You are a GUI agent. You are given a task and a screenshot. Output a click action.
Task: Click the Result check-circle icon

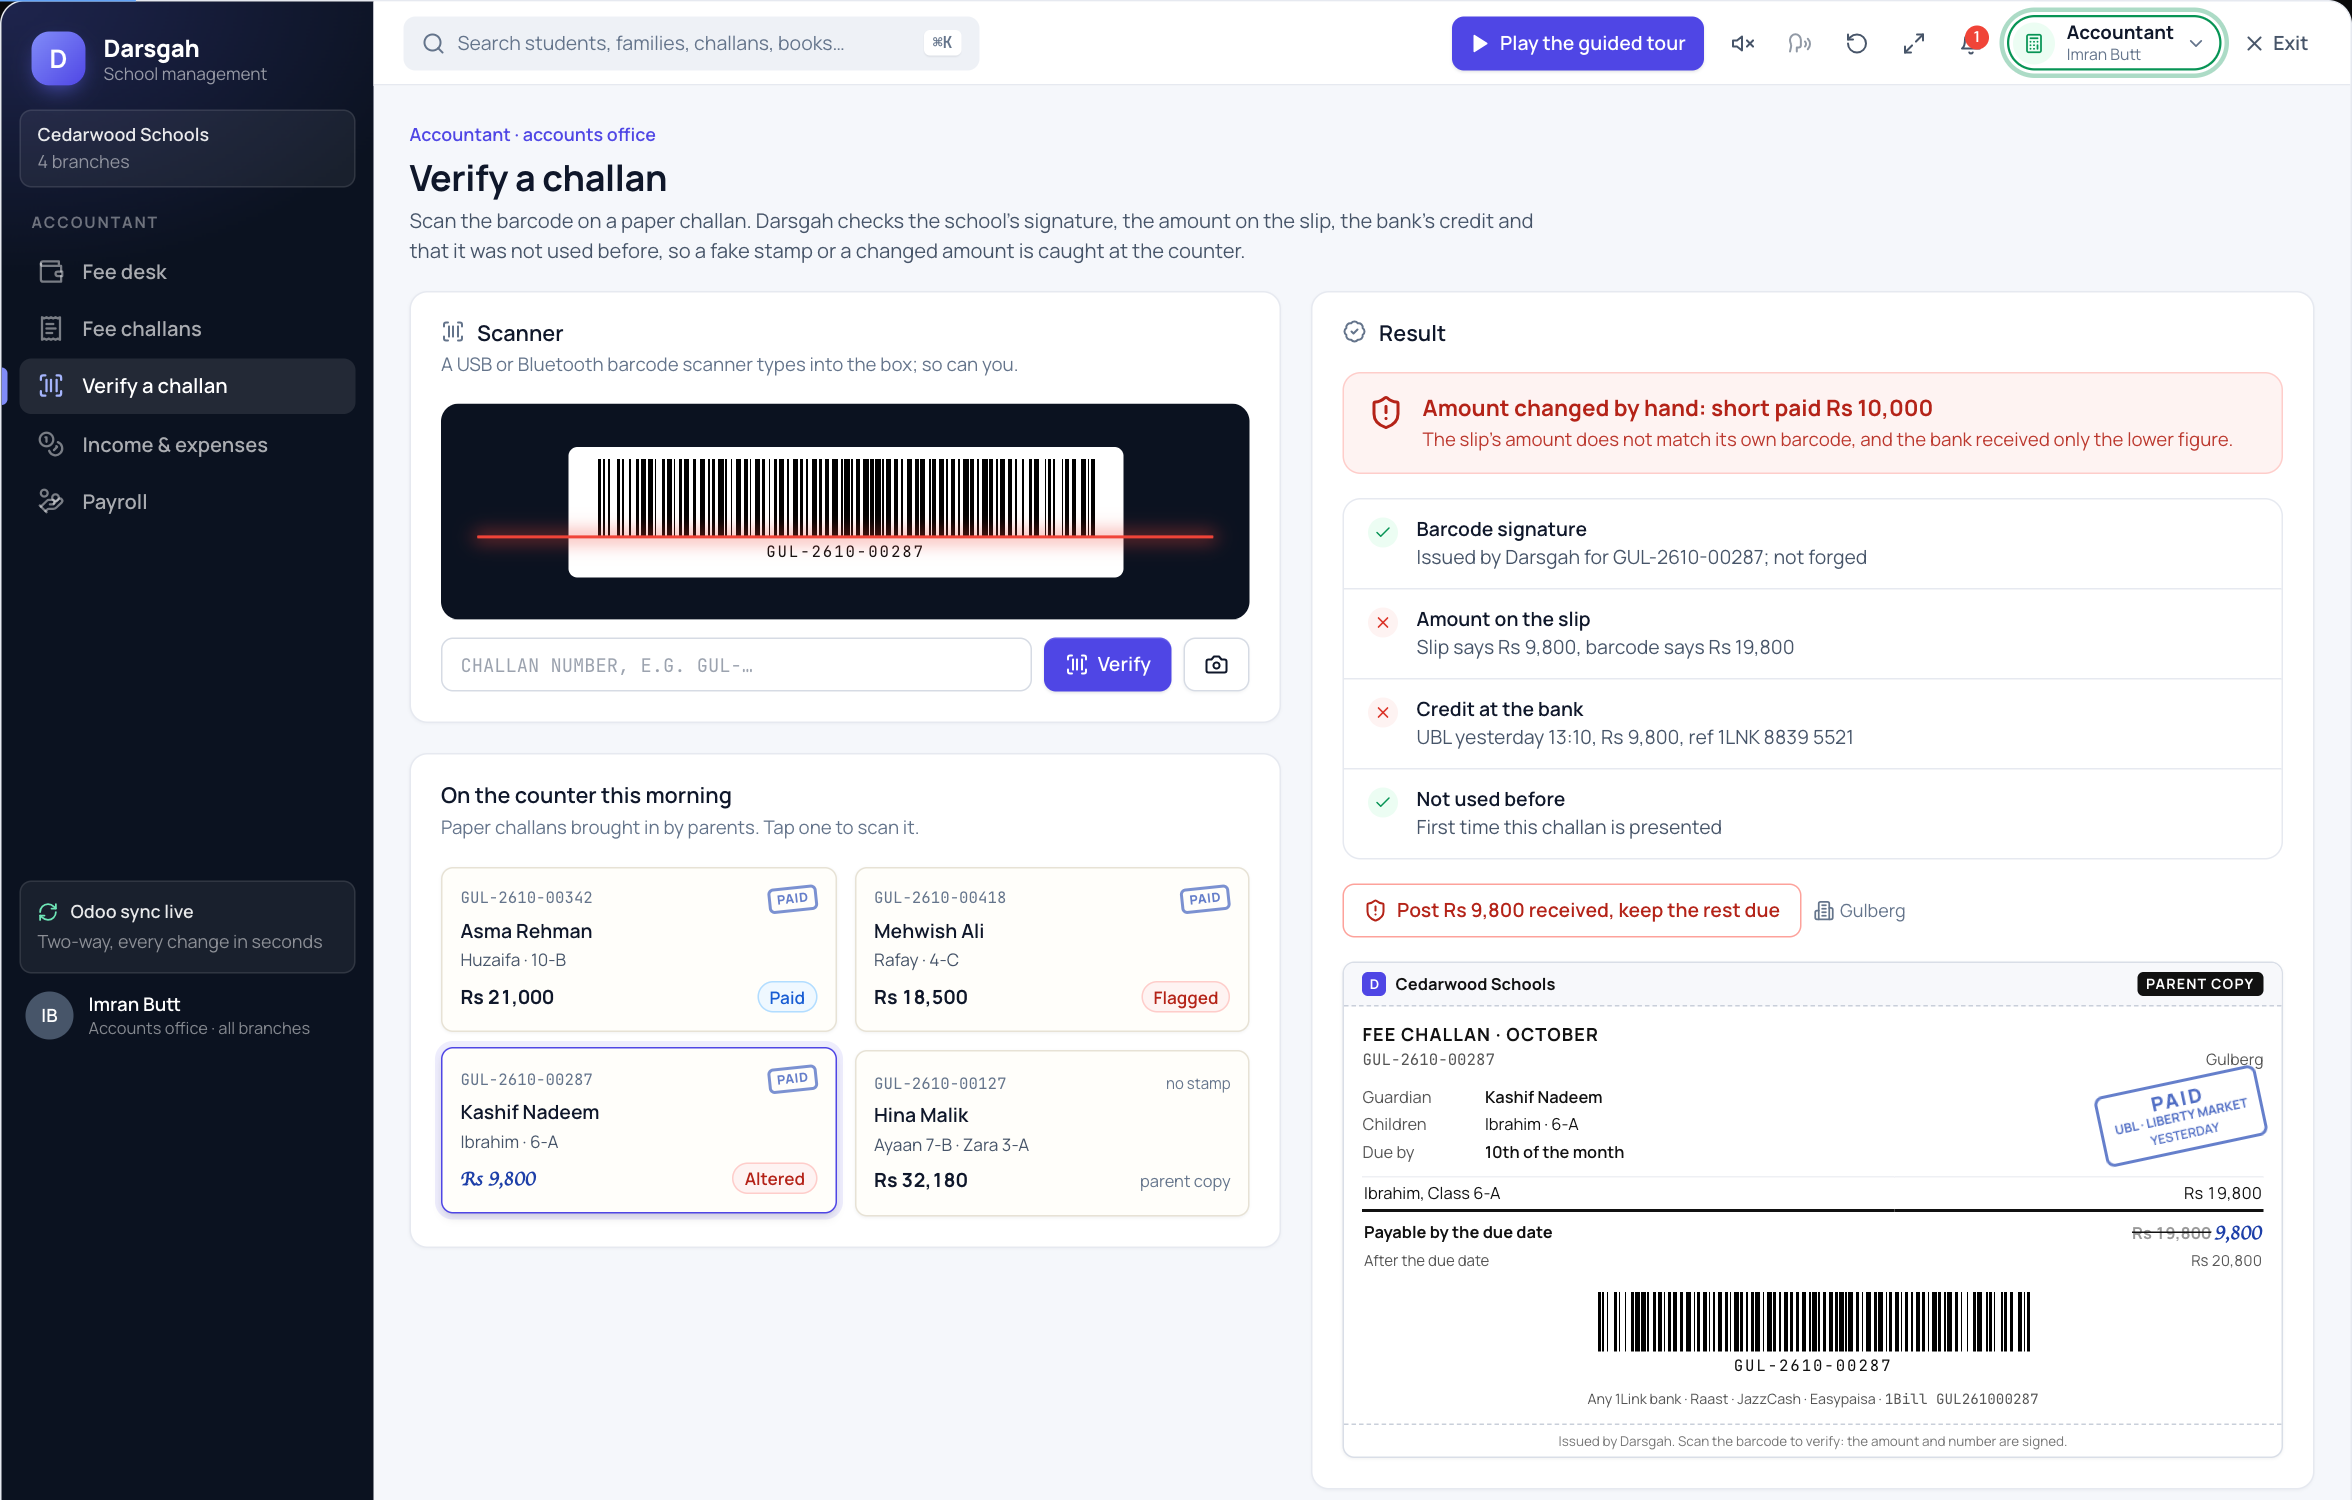pyautogui.click(x=1354, y=332)
